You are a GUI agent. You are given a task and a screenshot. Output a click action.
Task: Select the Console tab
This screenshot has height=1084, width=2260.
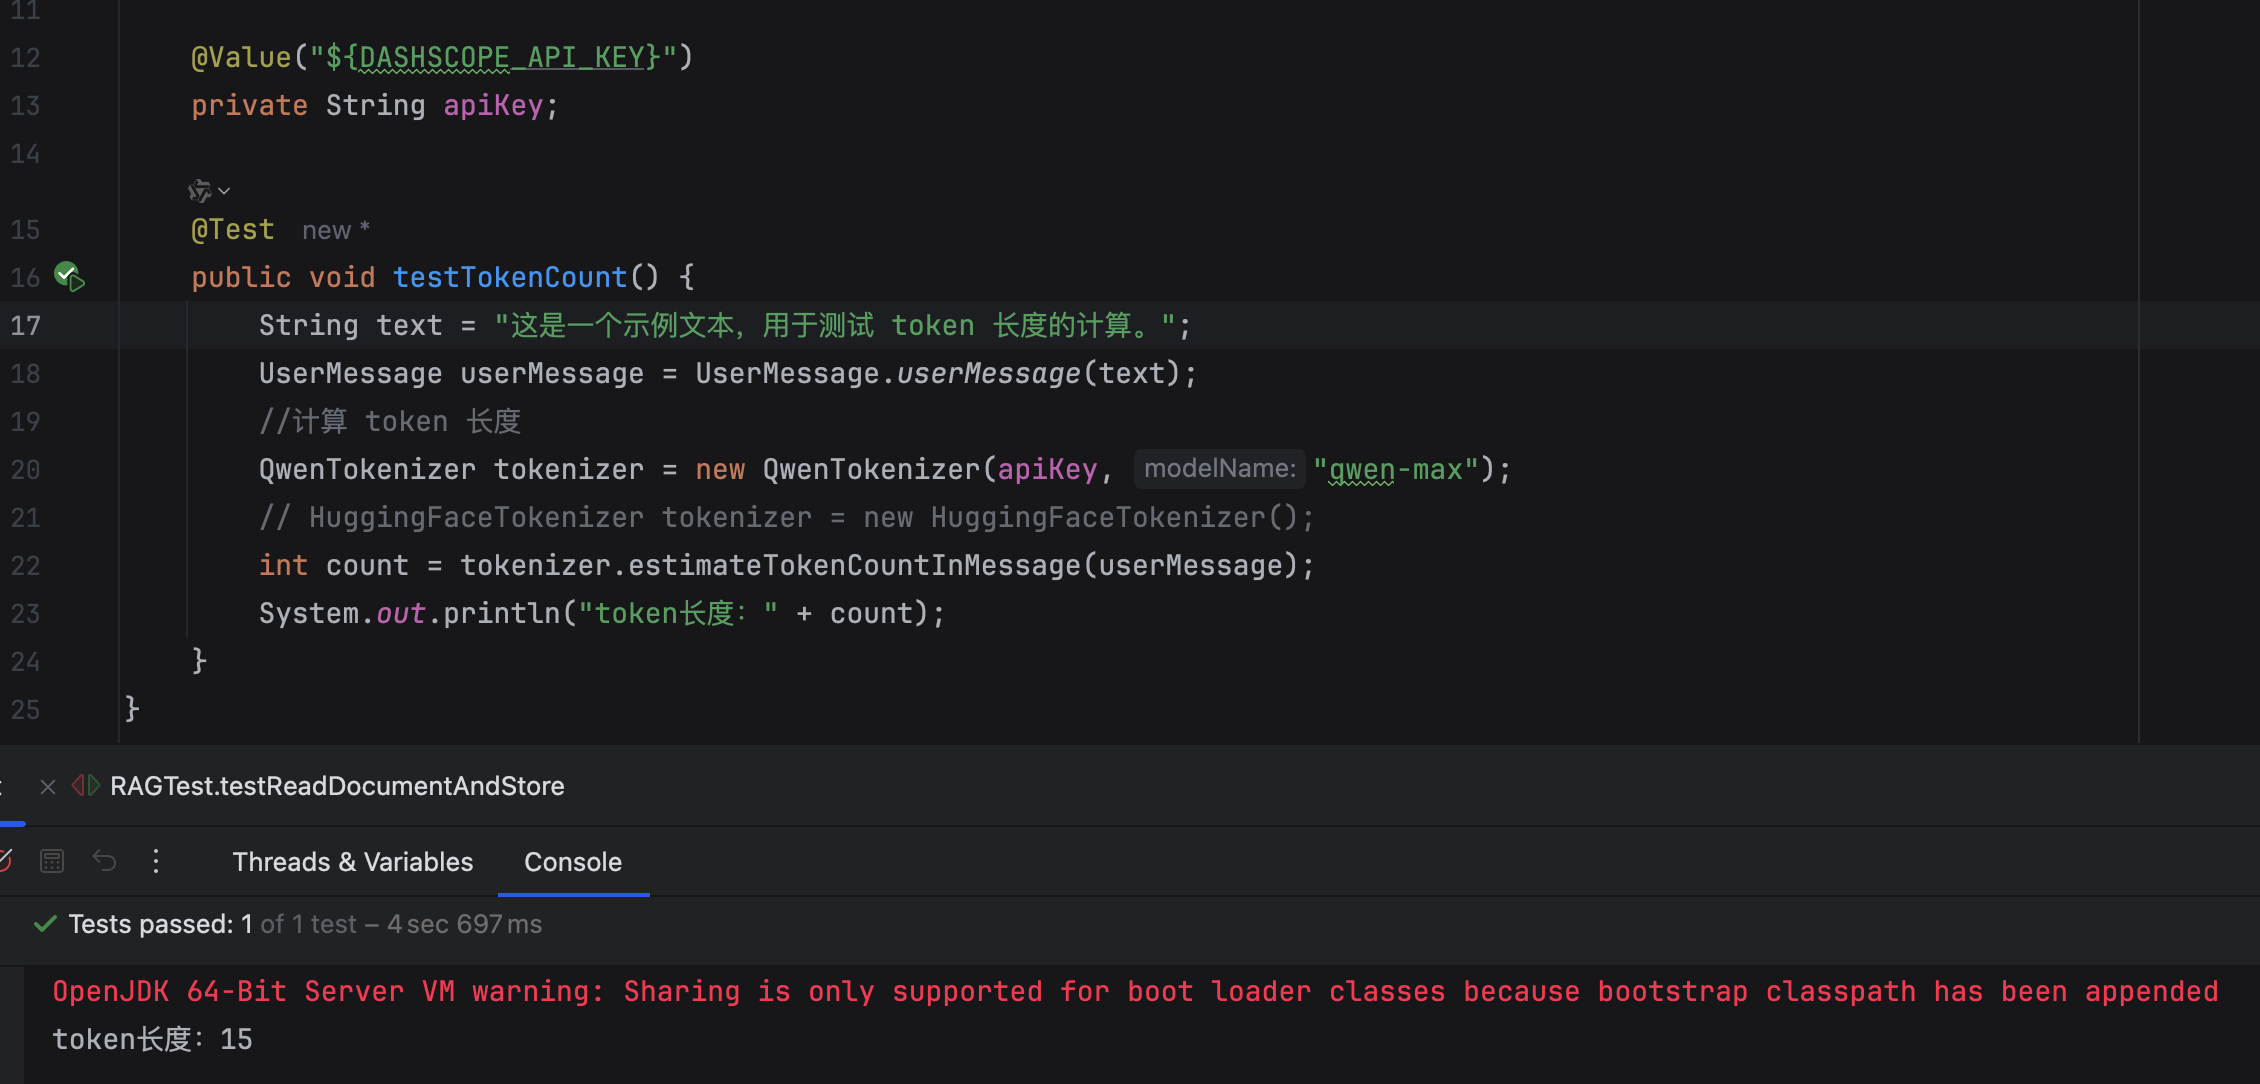tap(572, 862)
